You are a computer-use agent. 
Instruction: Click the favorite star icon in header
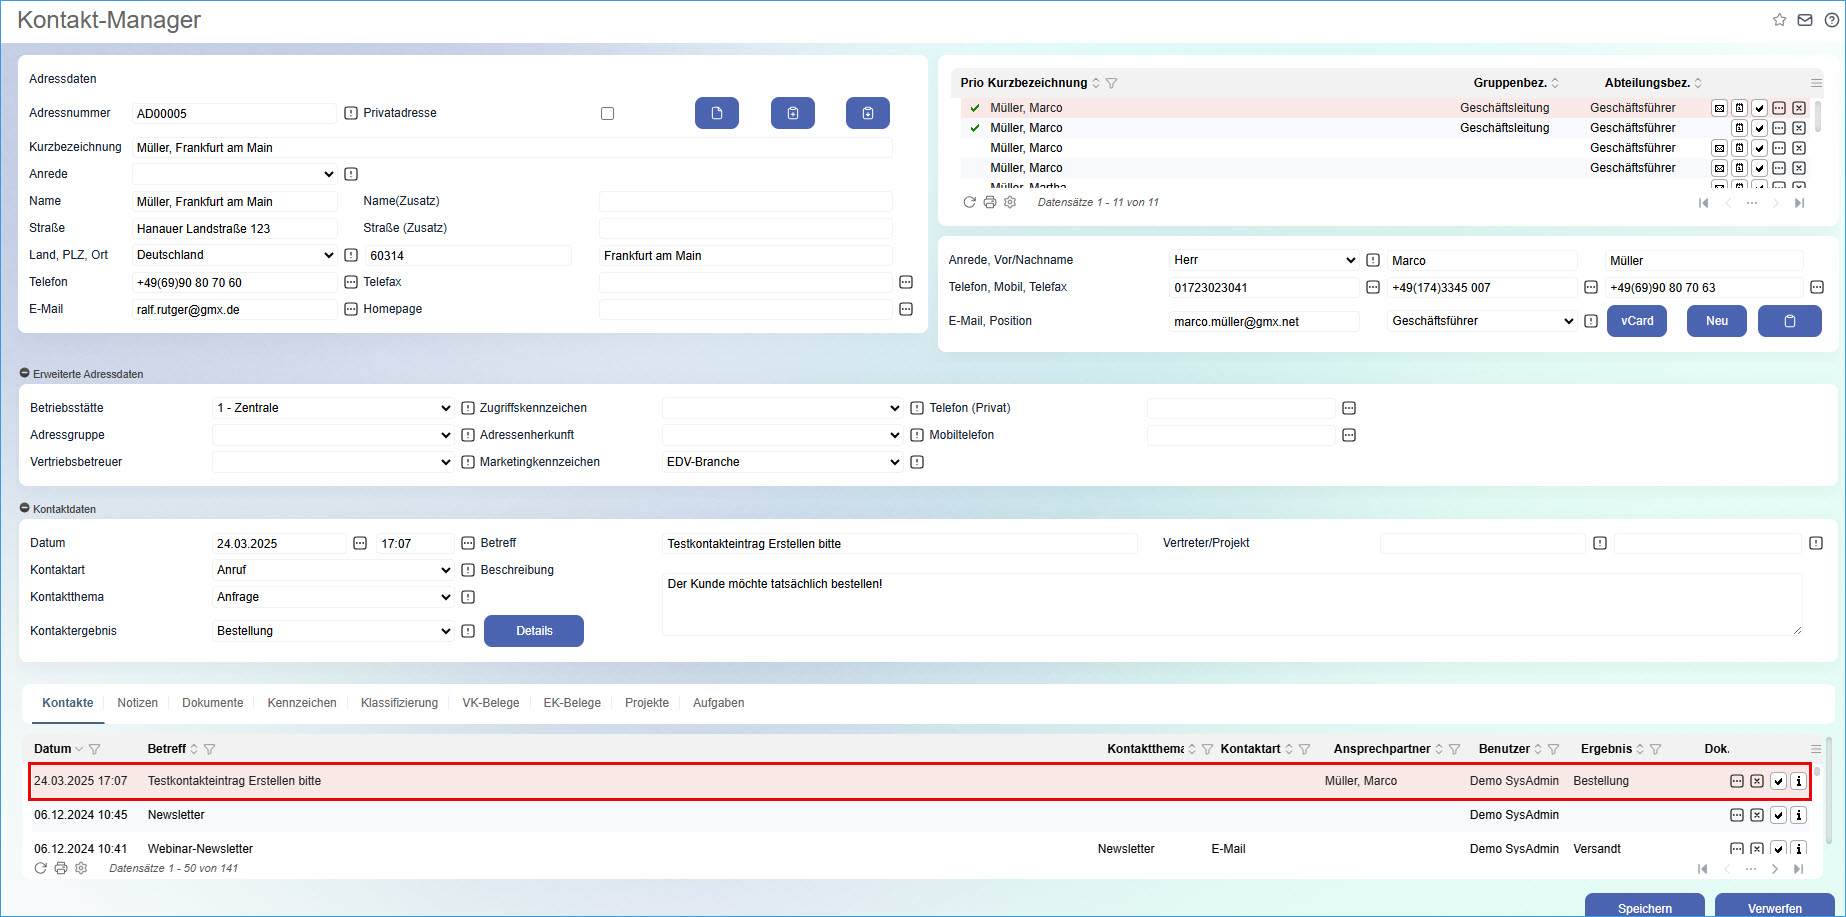1779,20
